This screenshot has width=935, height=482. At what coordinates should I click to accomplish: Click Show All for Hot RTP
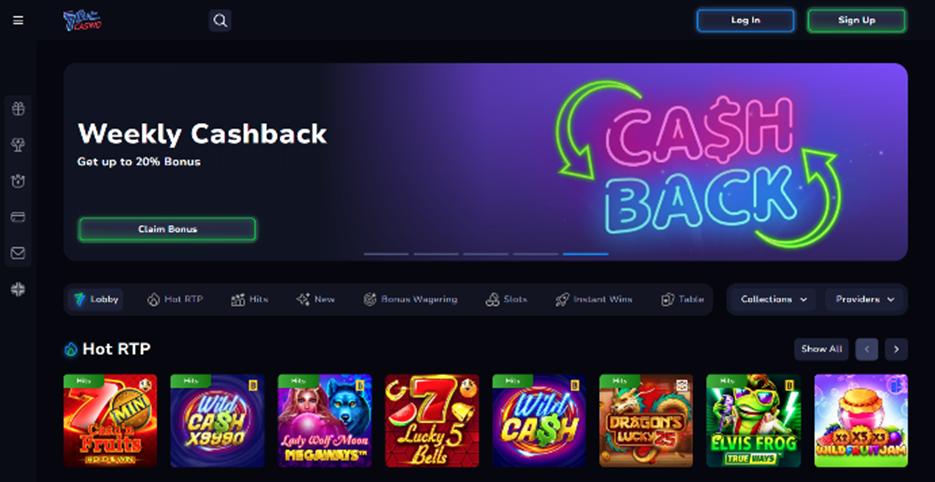[x=821, y=349]
